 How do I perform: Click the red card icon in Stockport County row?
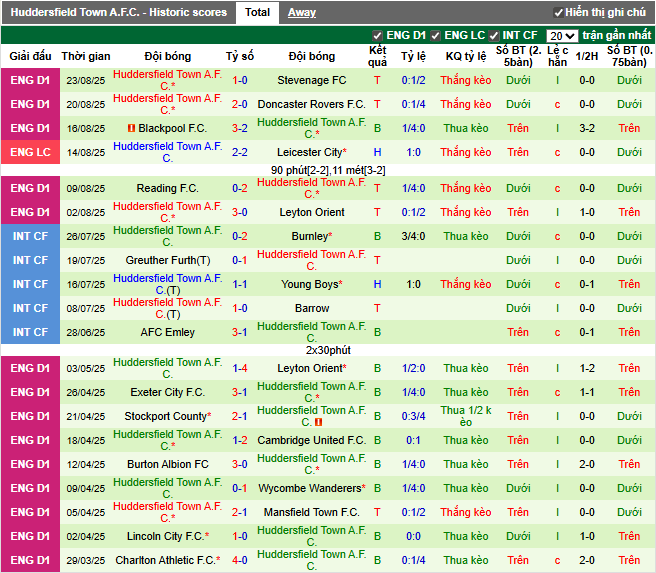click(318, 422)
